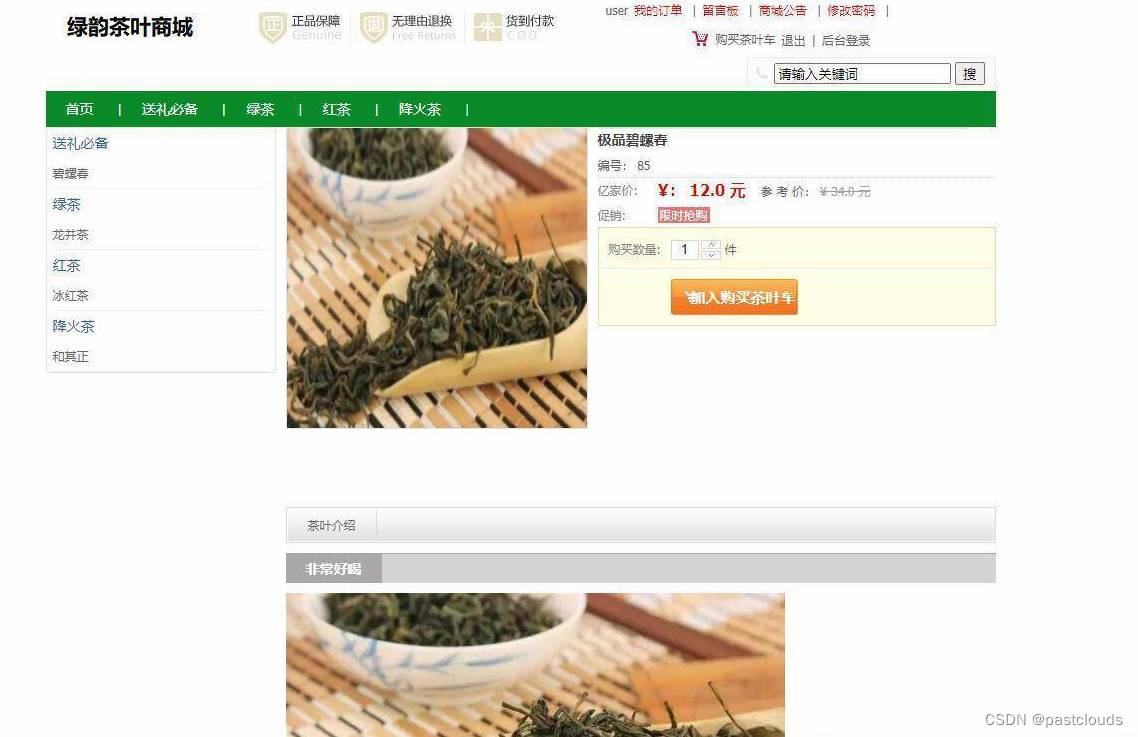Click the main tea product image
Screen dimensions: 1138x737
[x=436, y=278]
